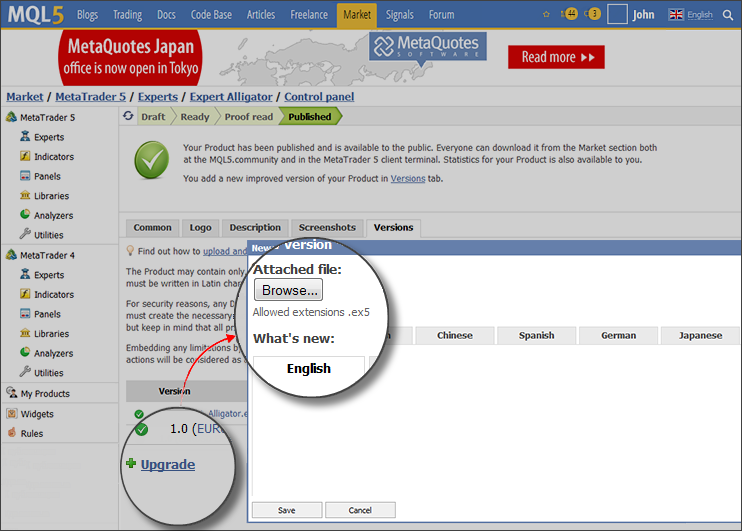The image size is (742, 531).
Task: Click Save in New version dialog
Action: [x=287, y=510]
